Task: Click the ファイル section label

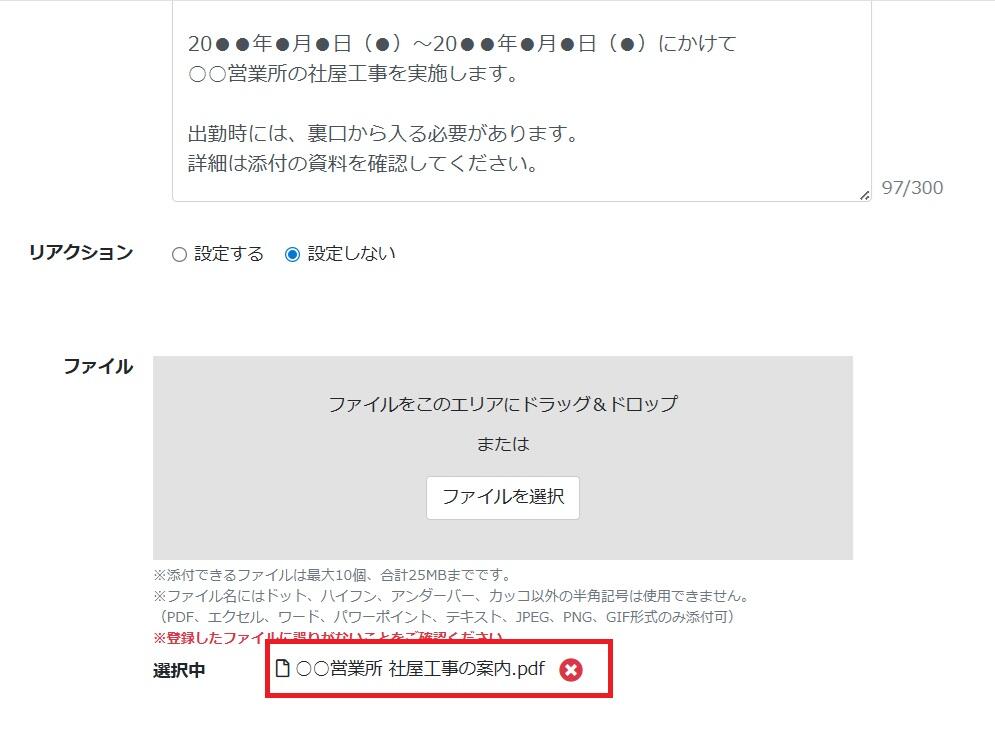Action: (98, 366)
